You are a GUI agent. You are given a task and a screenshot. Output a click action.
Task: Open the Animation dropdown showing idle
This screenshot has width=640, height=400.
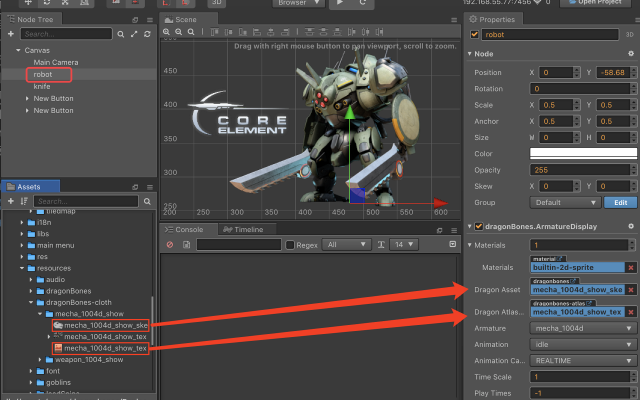[583, 344]
